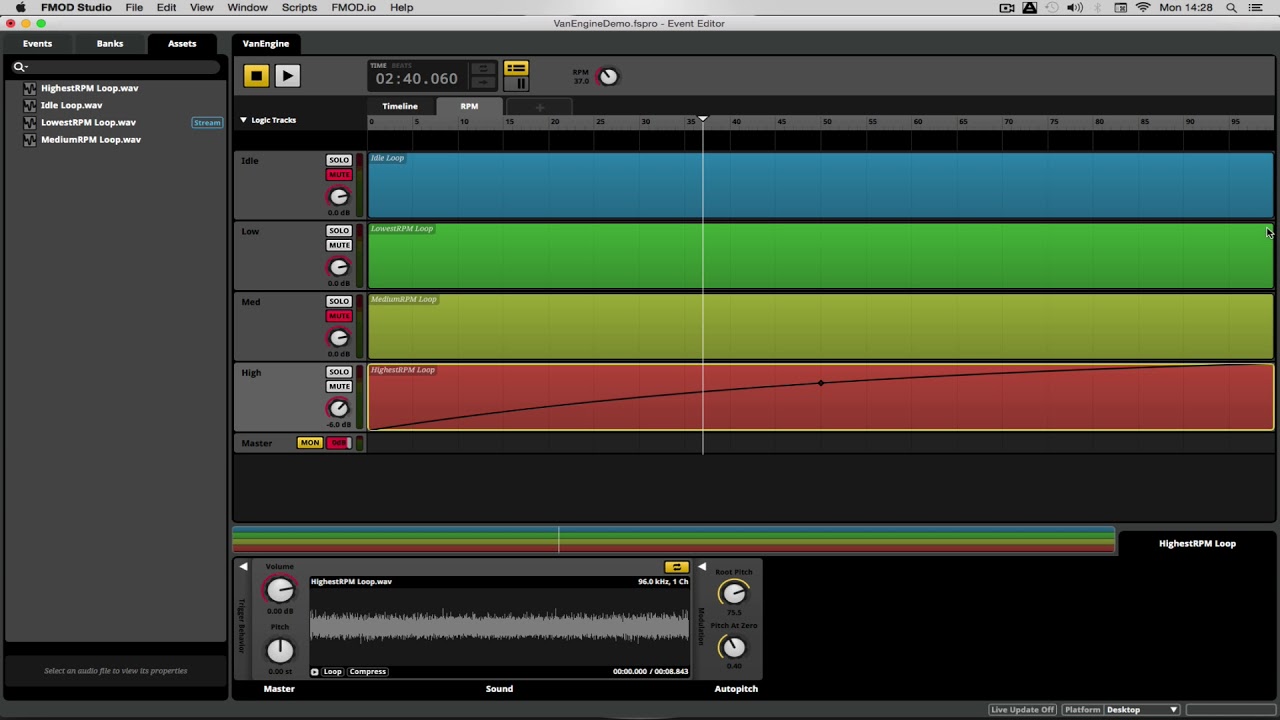Add a new parameter sheet with plus tab

pos(539,107)
